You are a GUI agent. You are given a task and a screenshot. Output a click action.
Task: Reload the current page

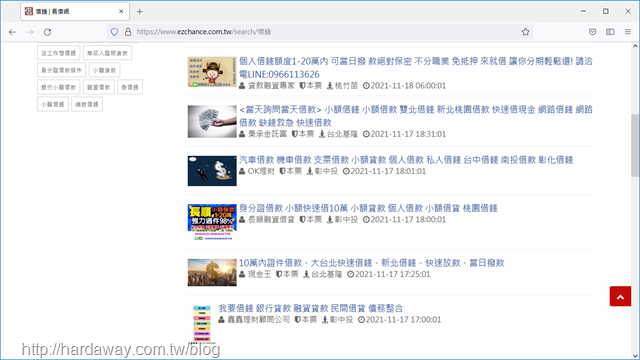point(47,32)
